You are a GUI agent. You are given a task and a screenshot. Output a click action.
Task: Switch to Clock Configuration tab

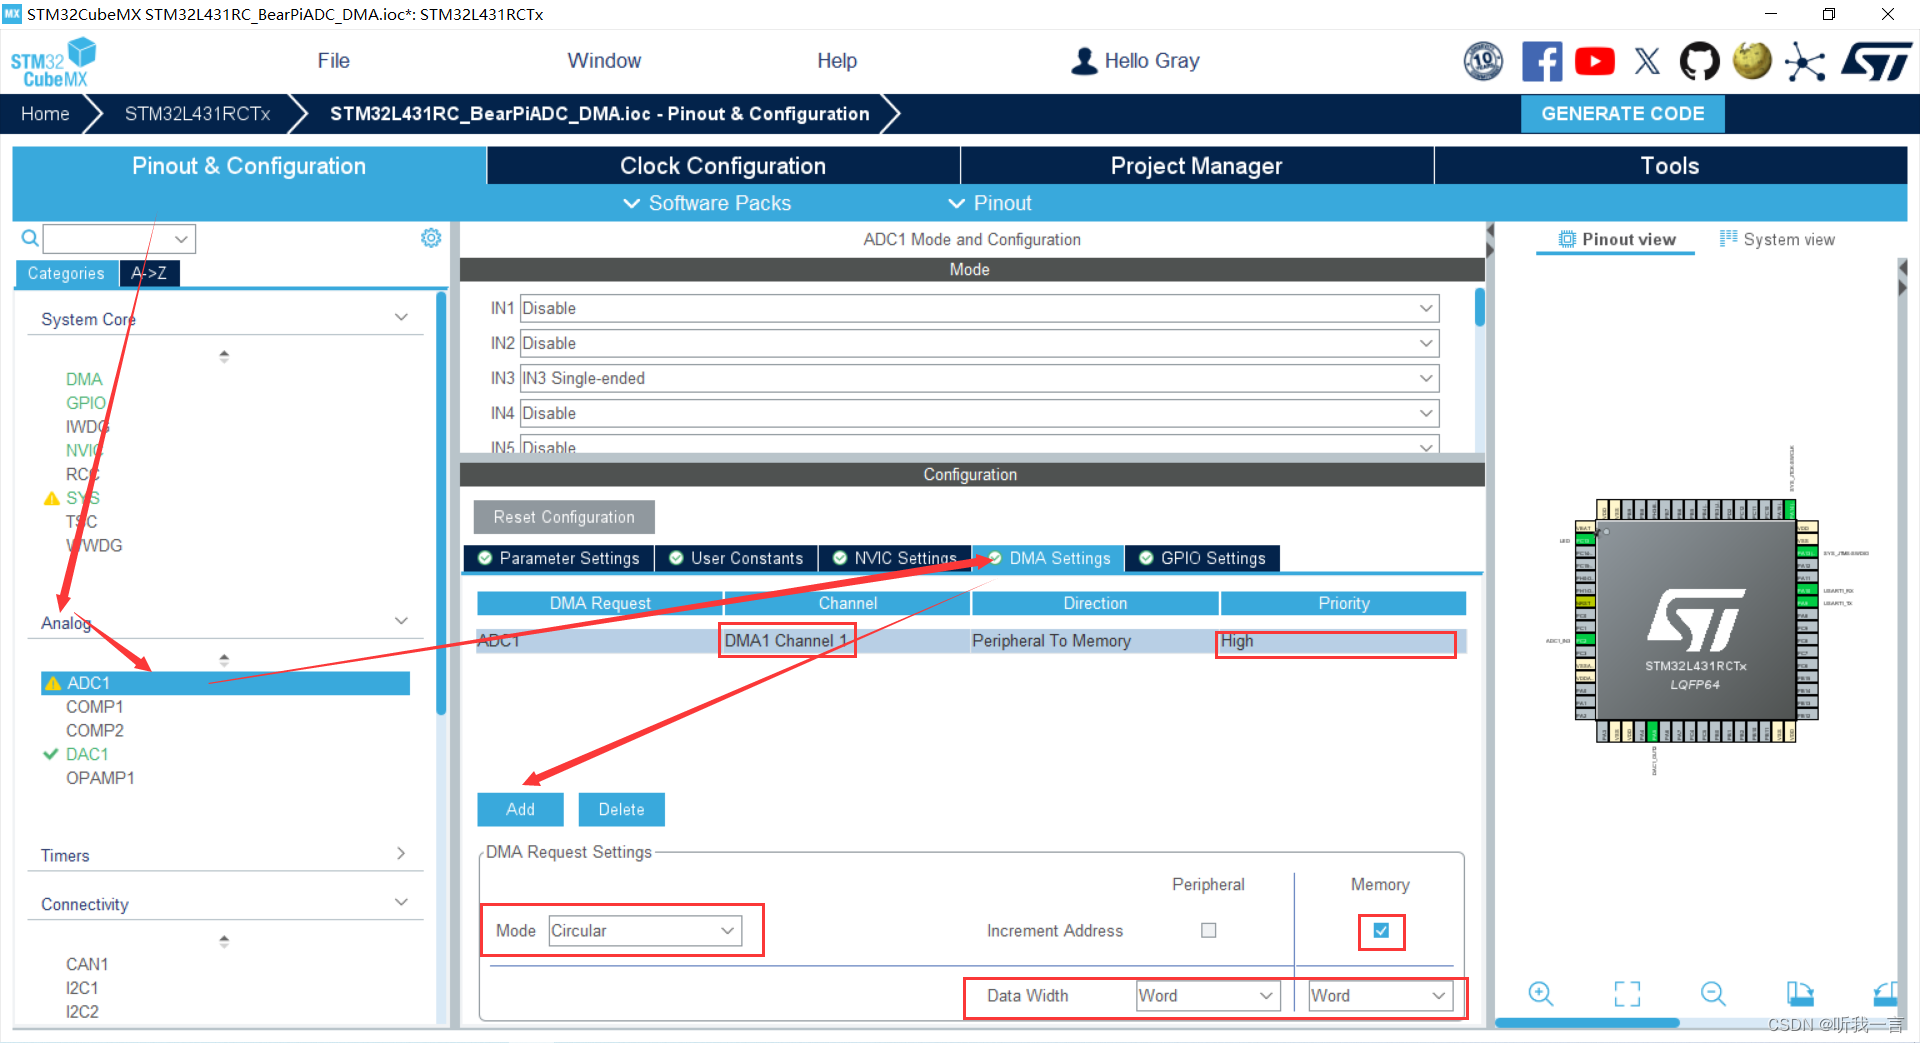click(x=723, y=166)
